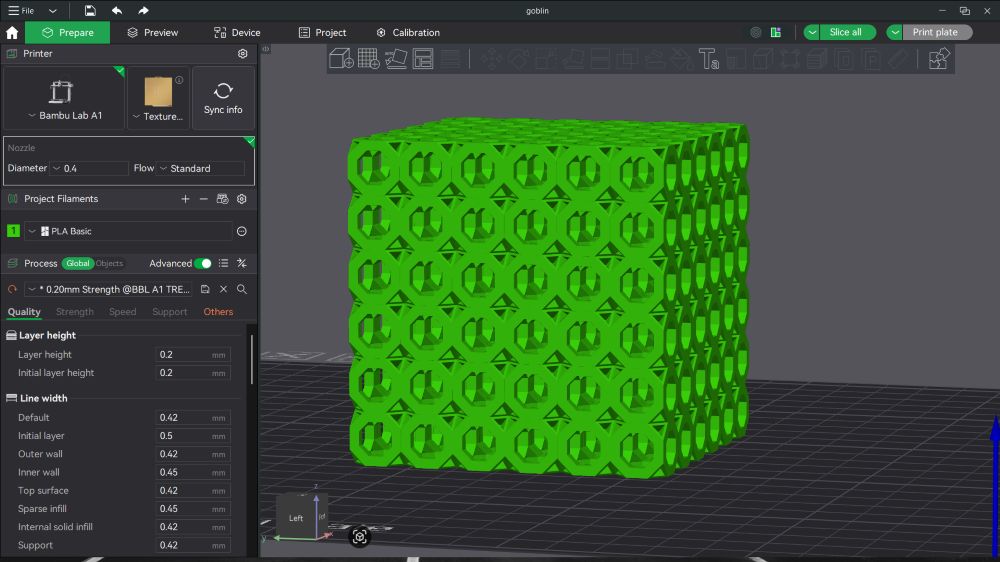Save the process preset
The image size is (1000, 562).
[205, 289]
